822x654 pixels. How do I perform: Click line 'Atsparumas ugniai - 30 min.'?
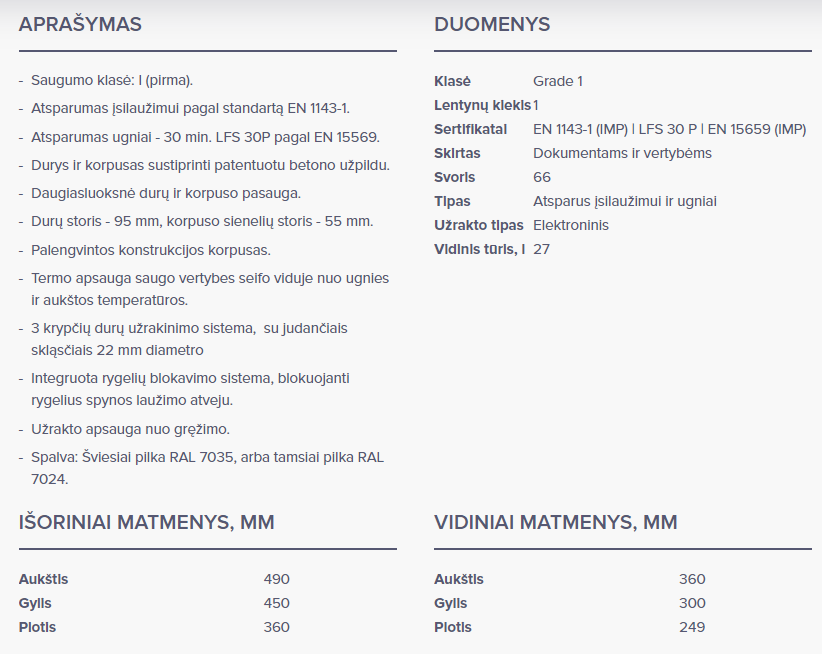(x=206, y=137)
